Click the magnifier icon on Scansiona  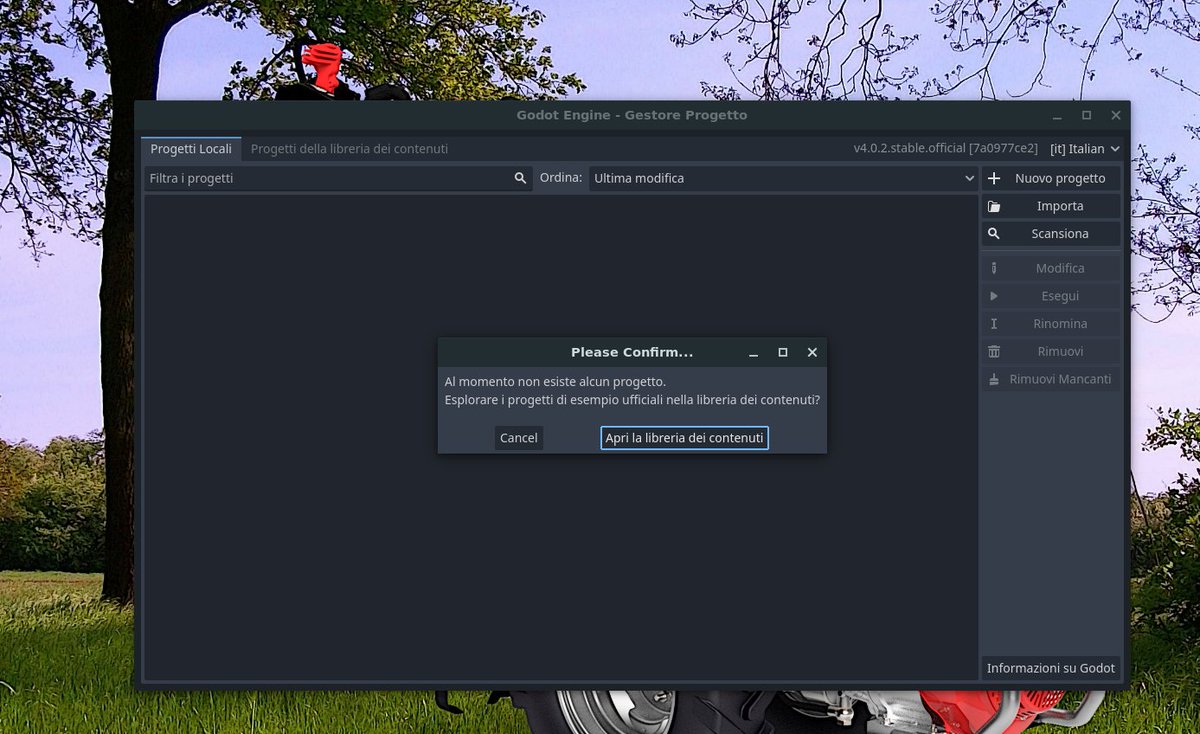pyautogui.click(x=993, y=233)
